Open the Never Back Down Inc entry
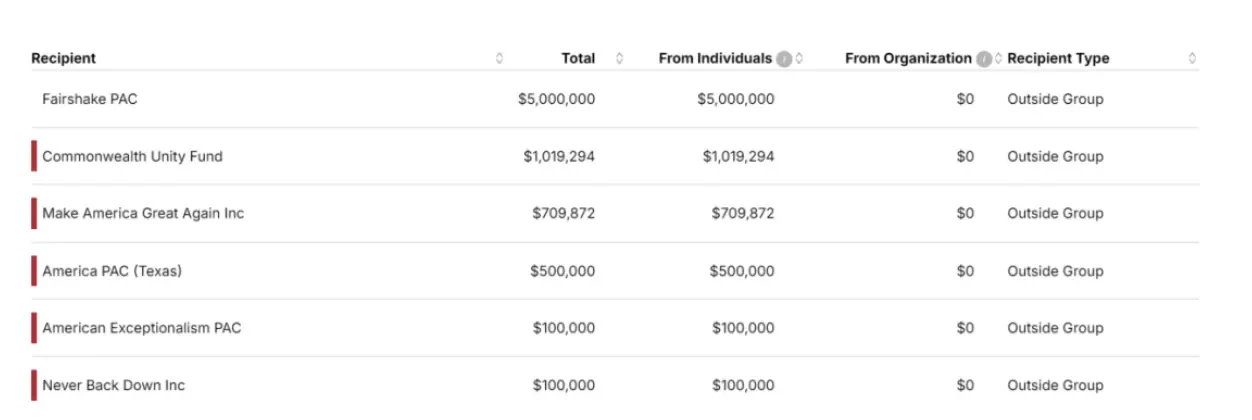The height and width of the screenshot is (420, 1252). pos(113,385)
